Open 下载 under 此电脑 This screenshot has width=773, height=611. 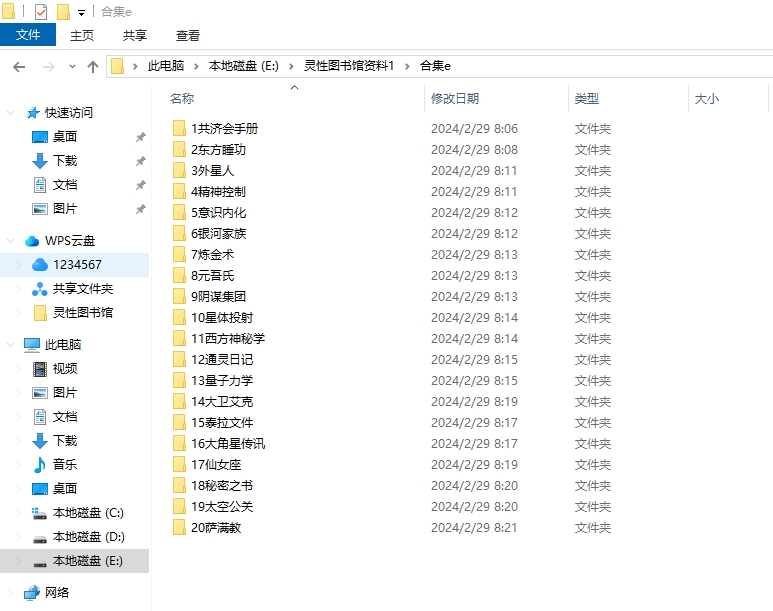[65, 440]
